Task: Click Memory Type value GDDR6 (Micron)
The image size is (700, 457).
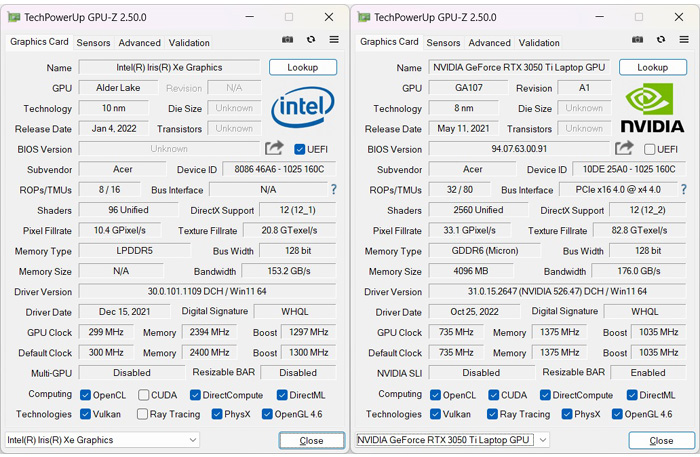Action: click(x=484, y=251)
